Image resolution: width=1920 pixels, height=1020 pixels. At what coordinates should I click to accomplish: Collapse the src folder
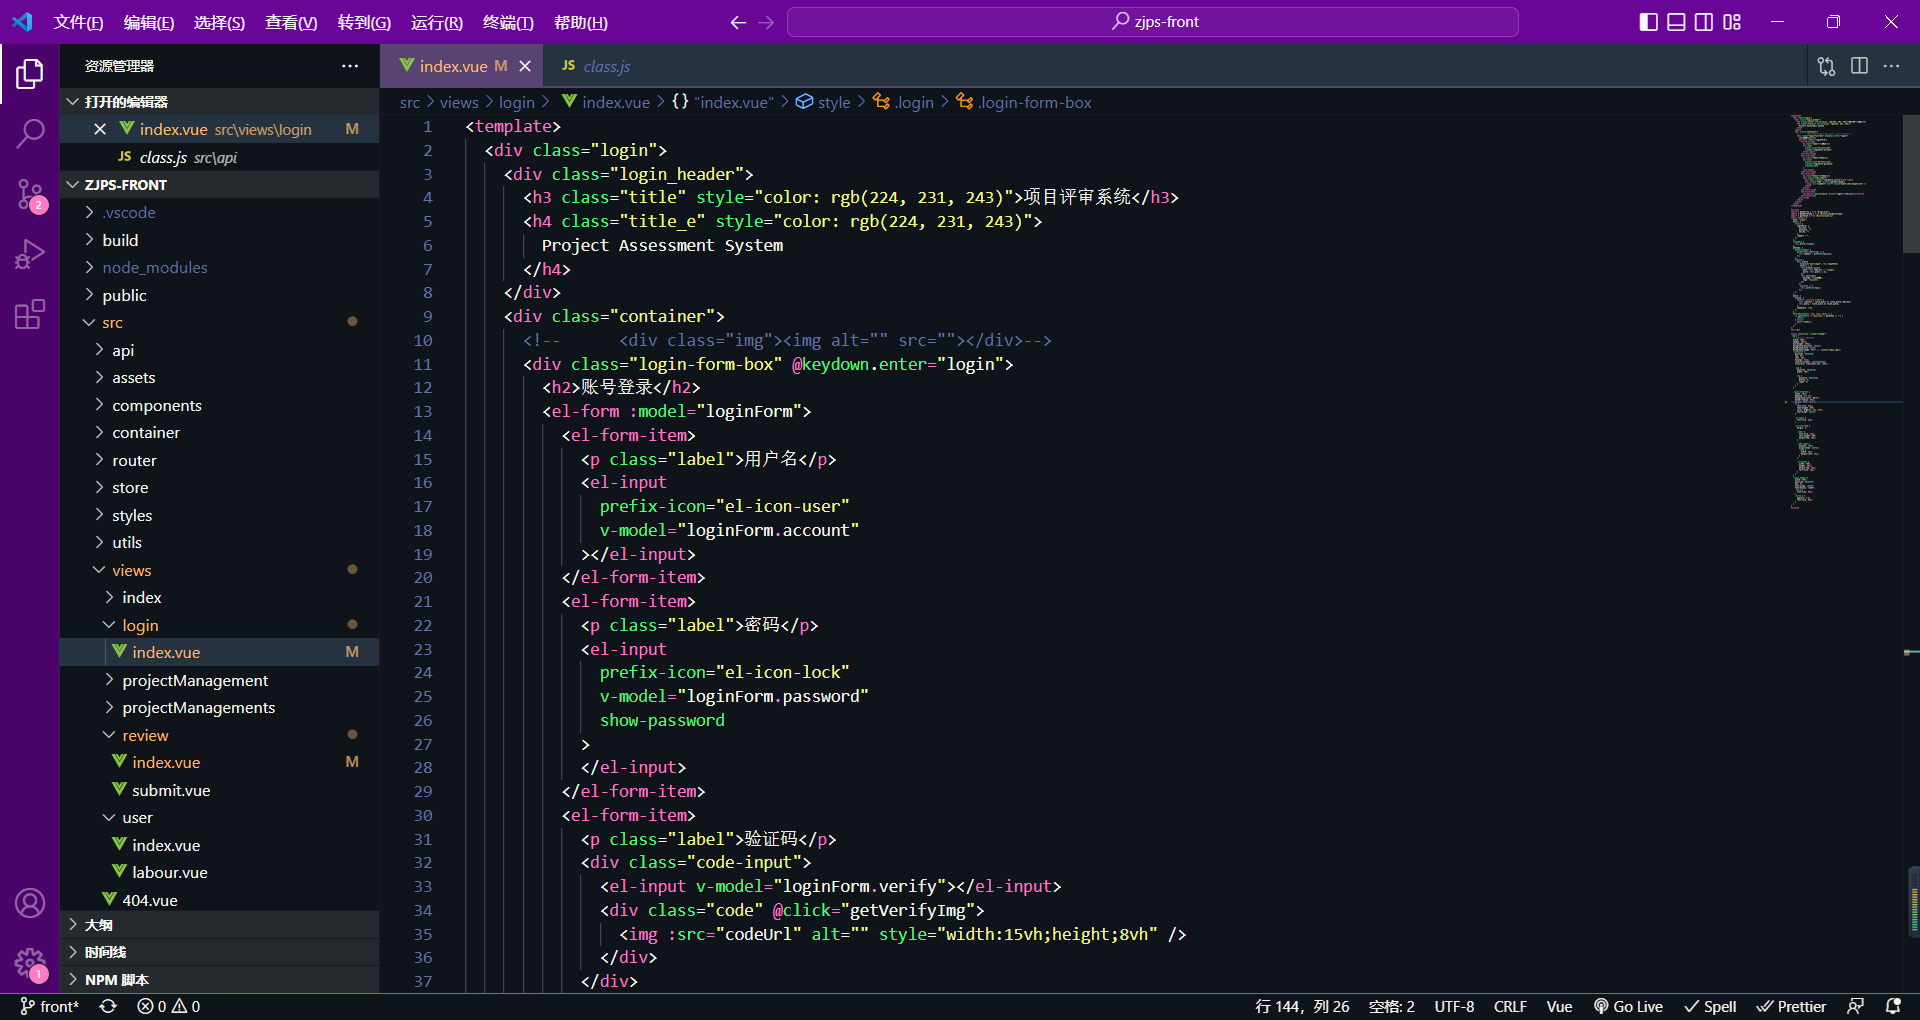coord(220,322)
